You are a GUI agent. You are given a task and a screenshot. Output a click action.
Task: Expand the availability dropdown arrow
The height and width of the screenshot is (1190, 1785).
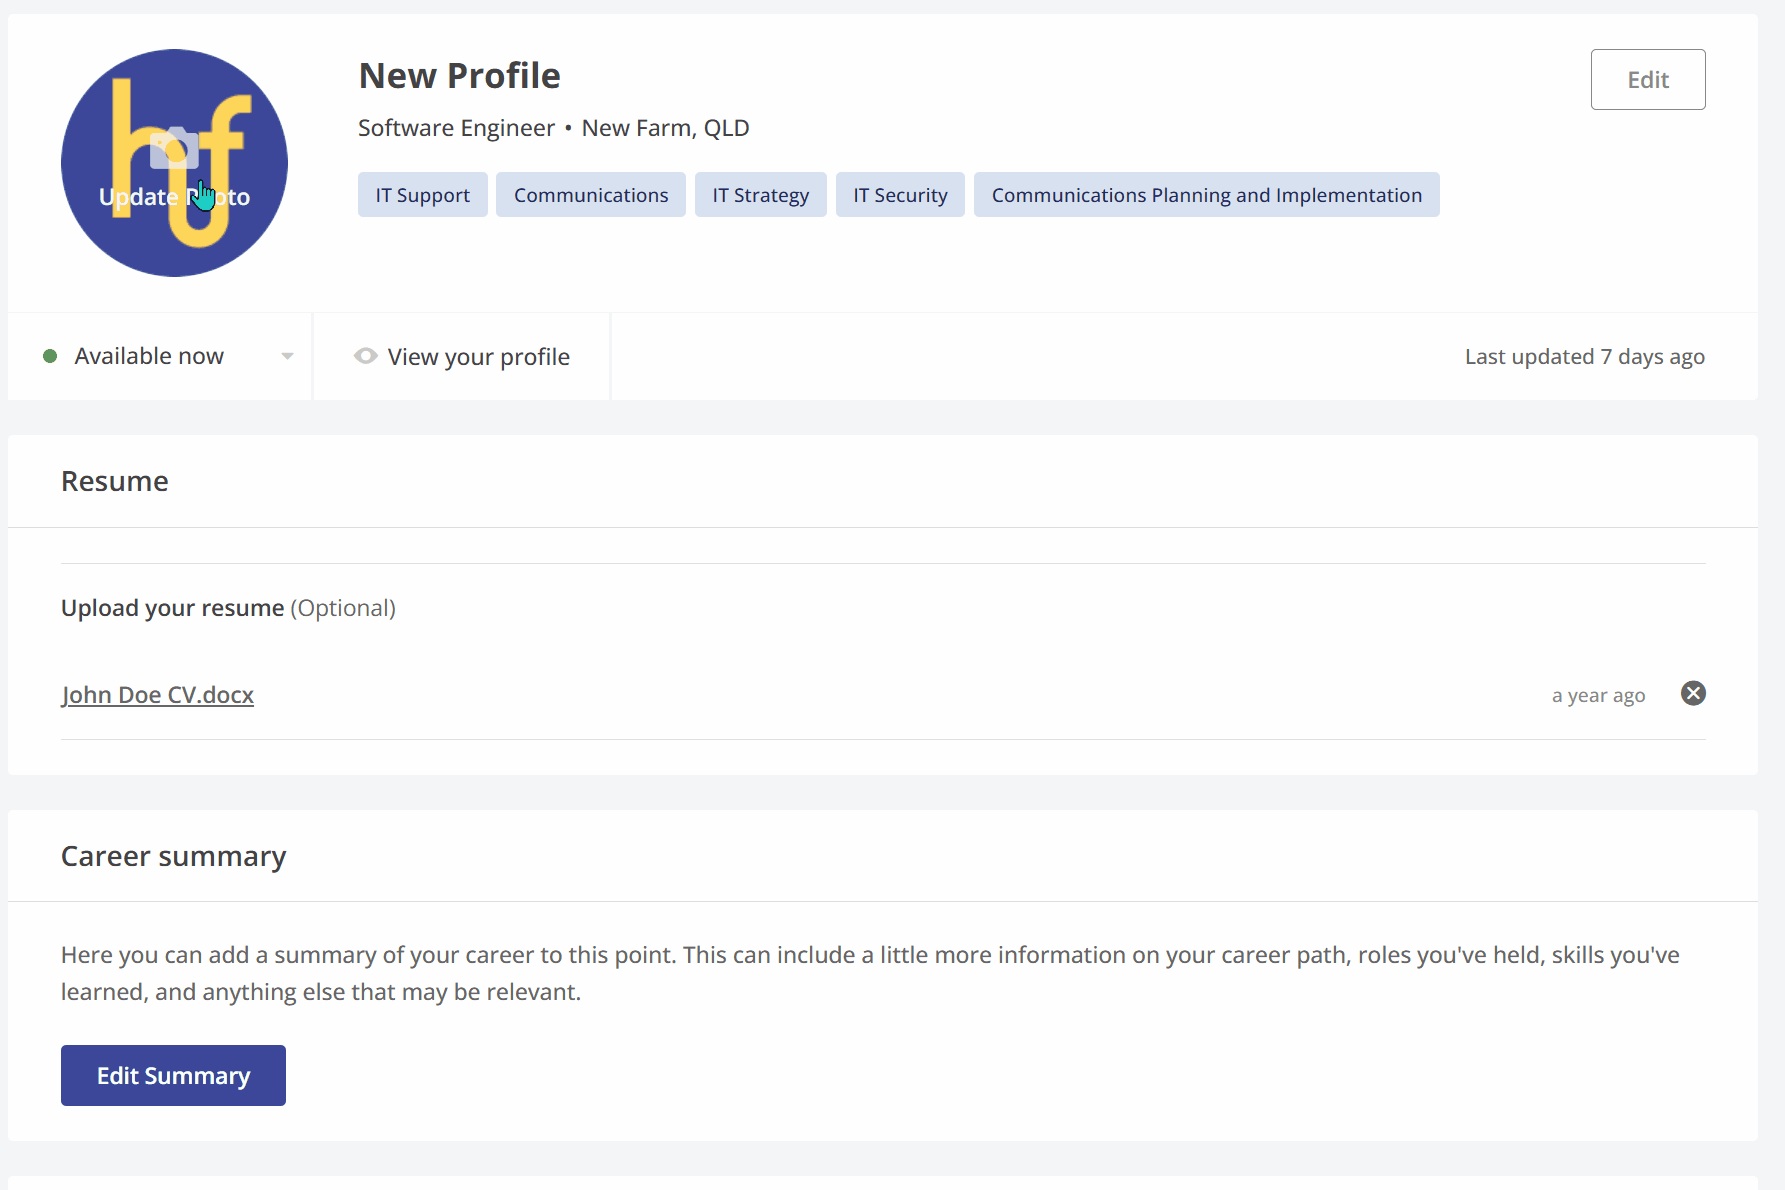point(287,356)
